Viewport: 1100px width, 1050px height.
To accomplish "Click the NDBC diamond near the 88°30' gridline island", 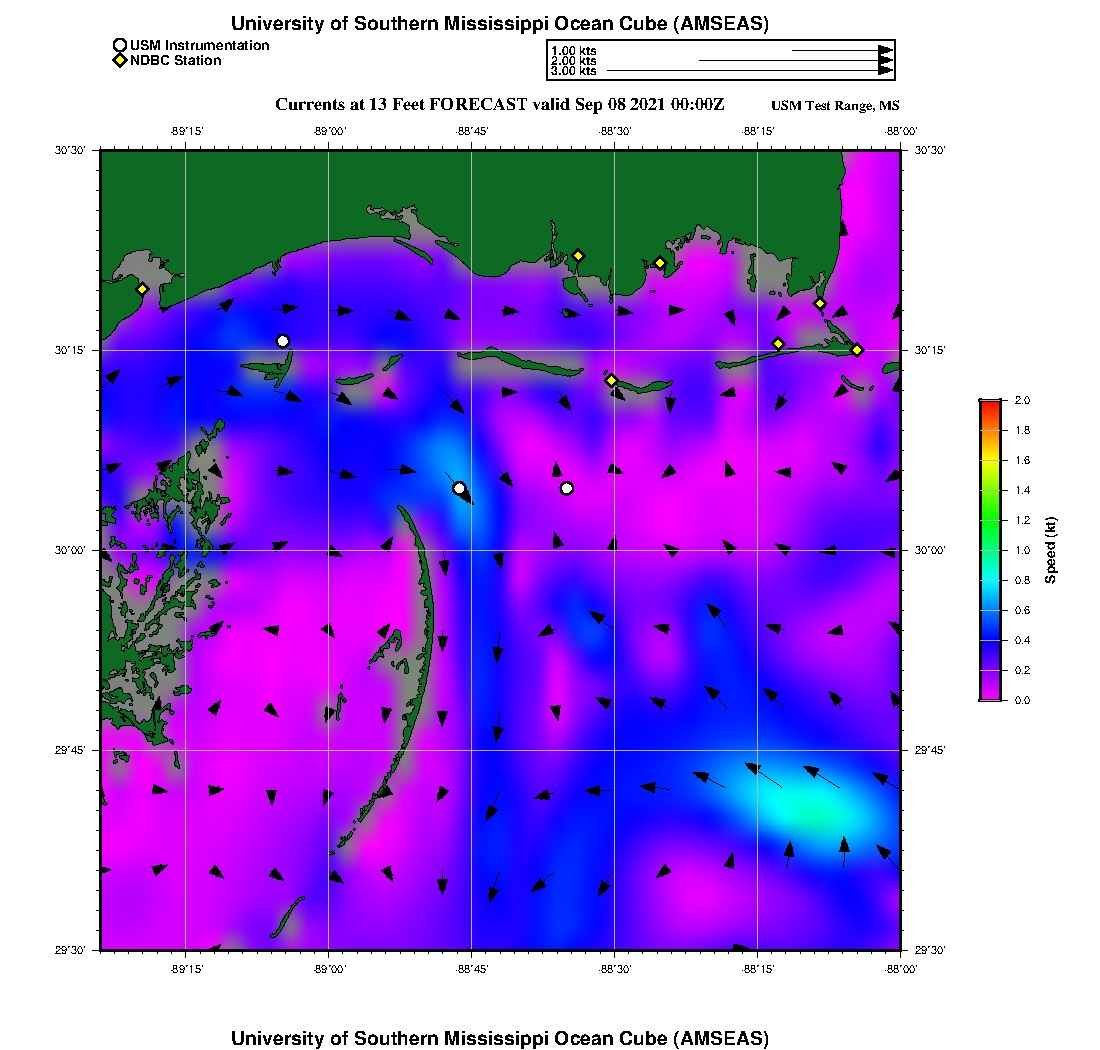I will pyautogui.click(x=611, y=380).
